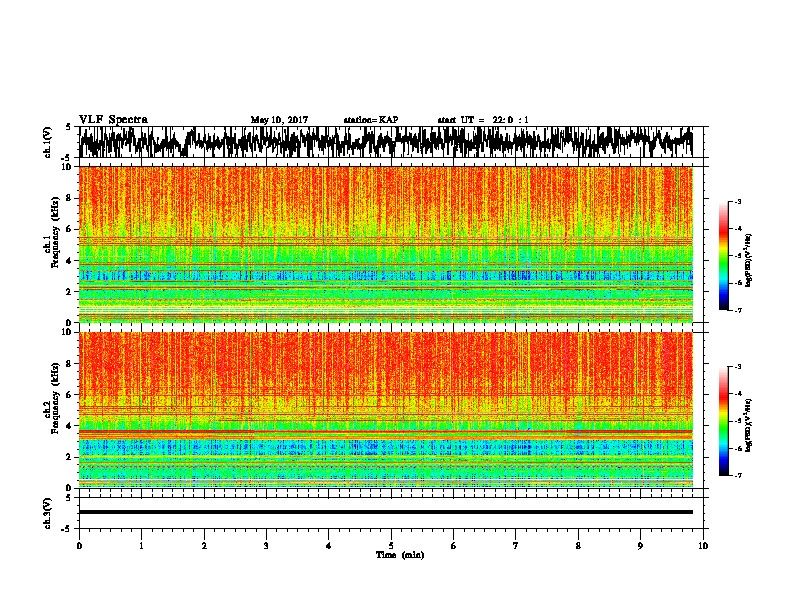This screenshot has width=792, height=612.
Task: Click the ch.2 spectrogram panel
Action: click(386, 410)
